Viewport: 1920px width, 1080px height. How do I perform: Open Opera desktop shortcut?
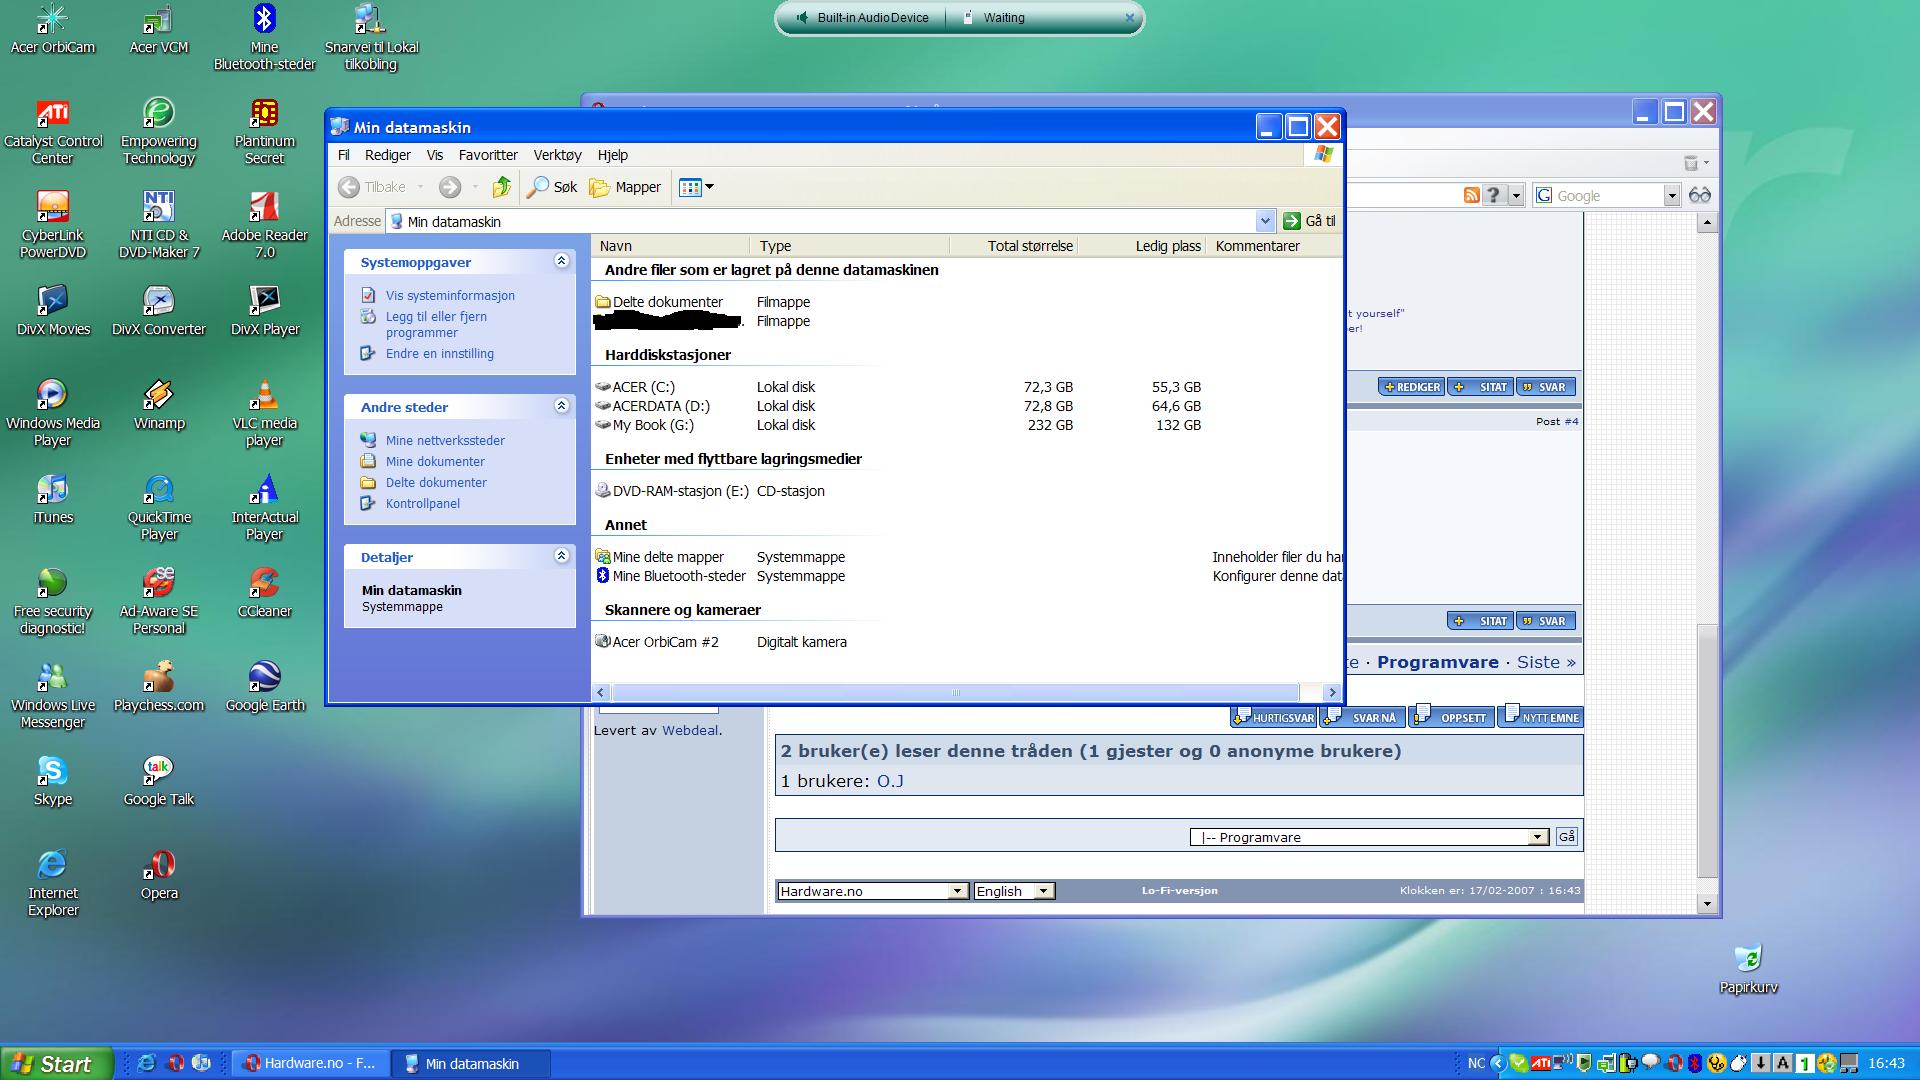[158, 875]
